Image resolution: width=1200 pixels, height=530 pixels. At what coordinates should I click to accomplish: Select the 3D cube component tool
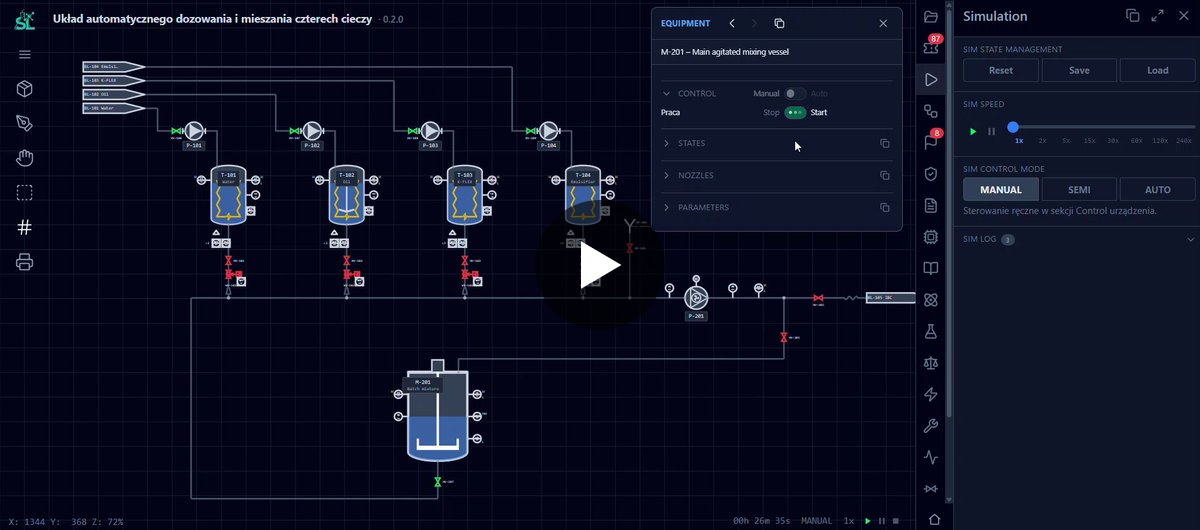25,89
